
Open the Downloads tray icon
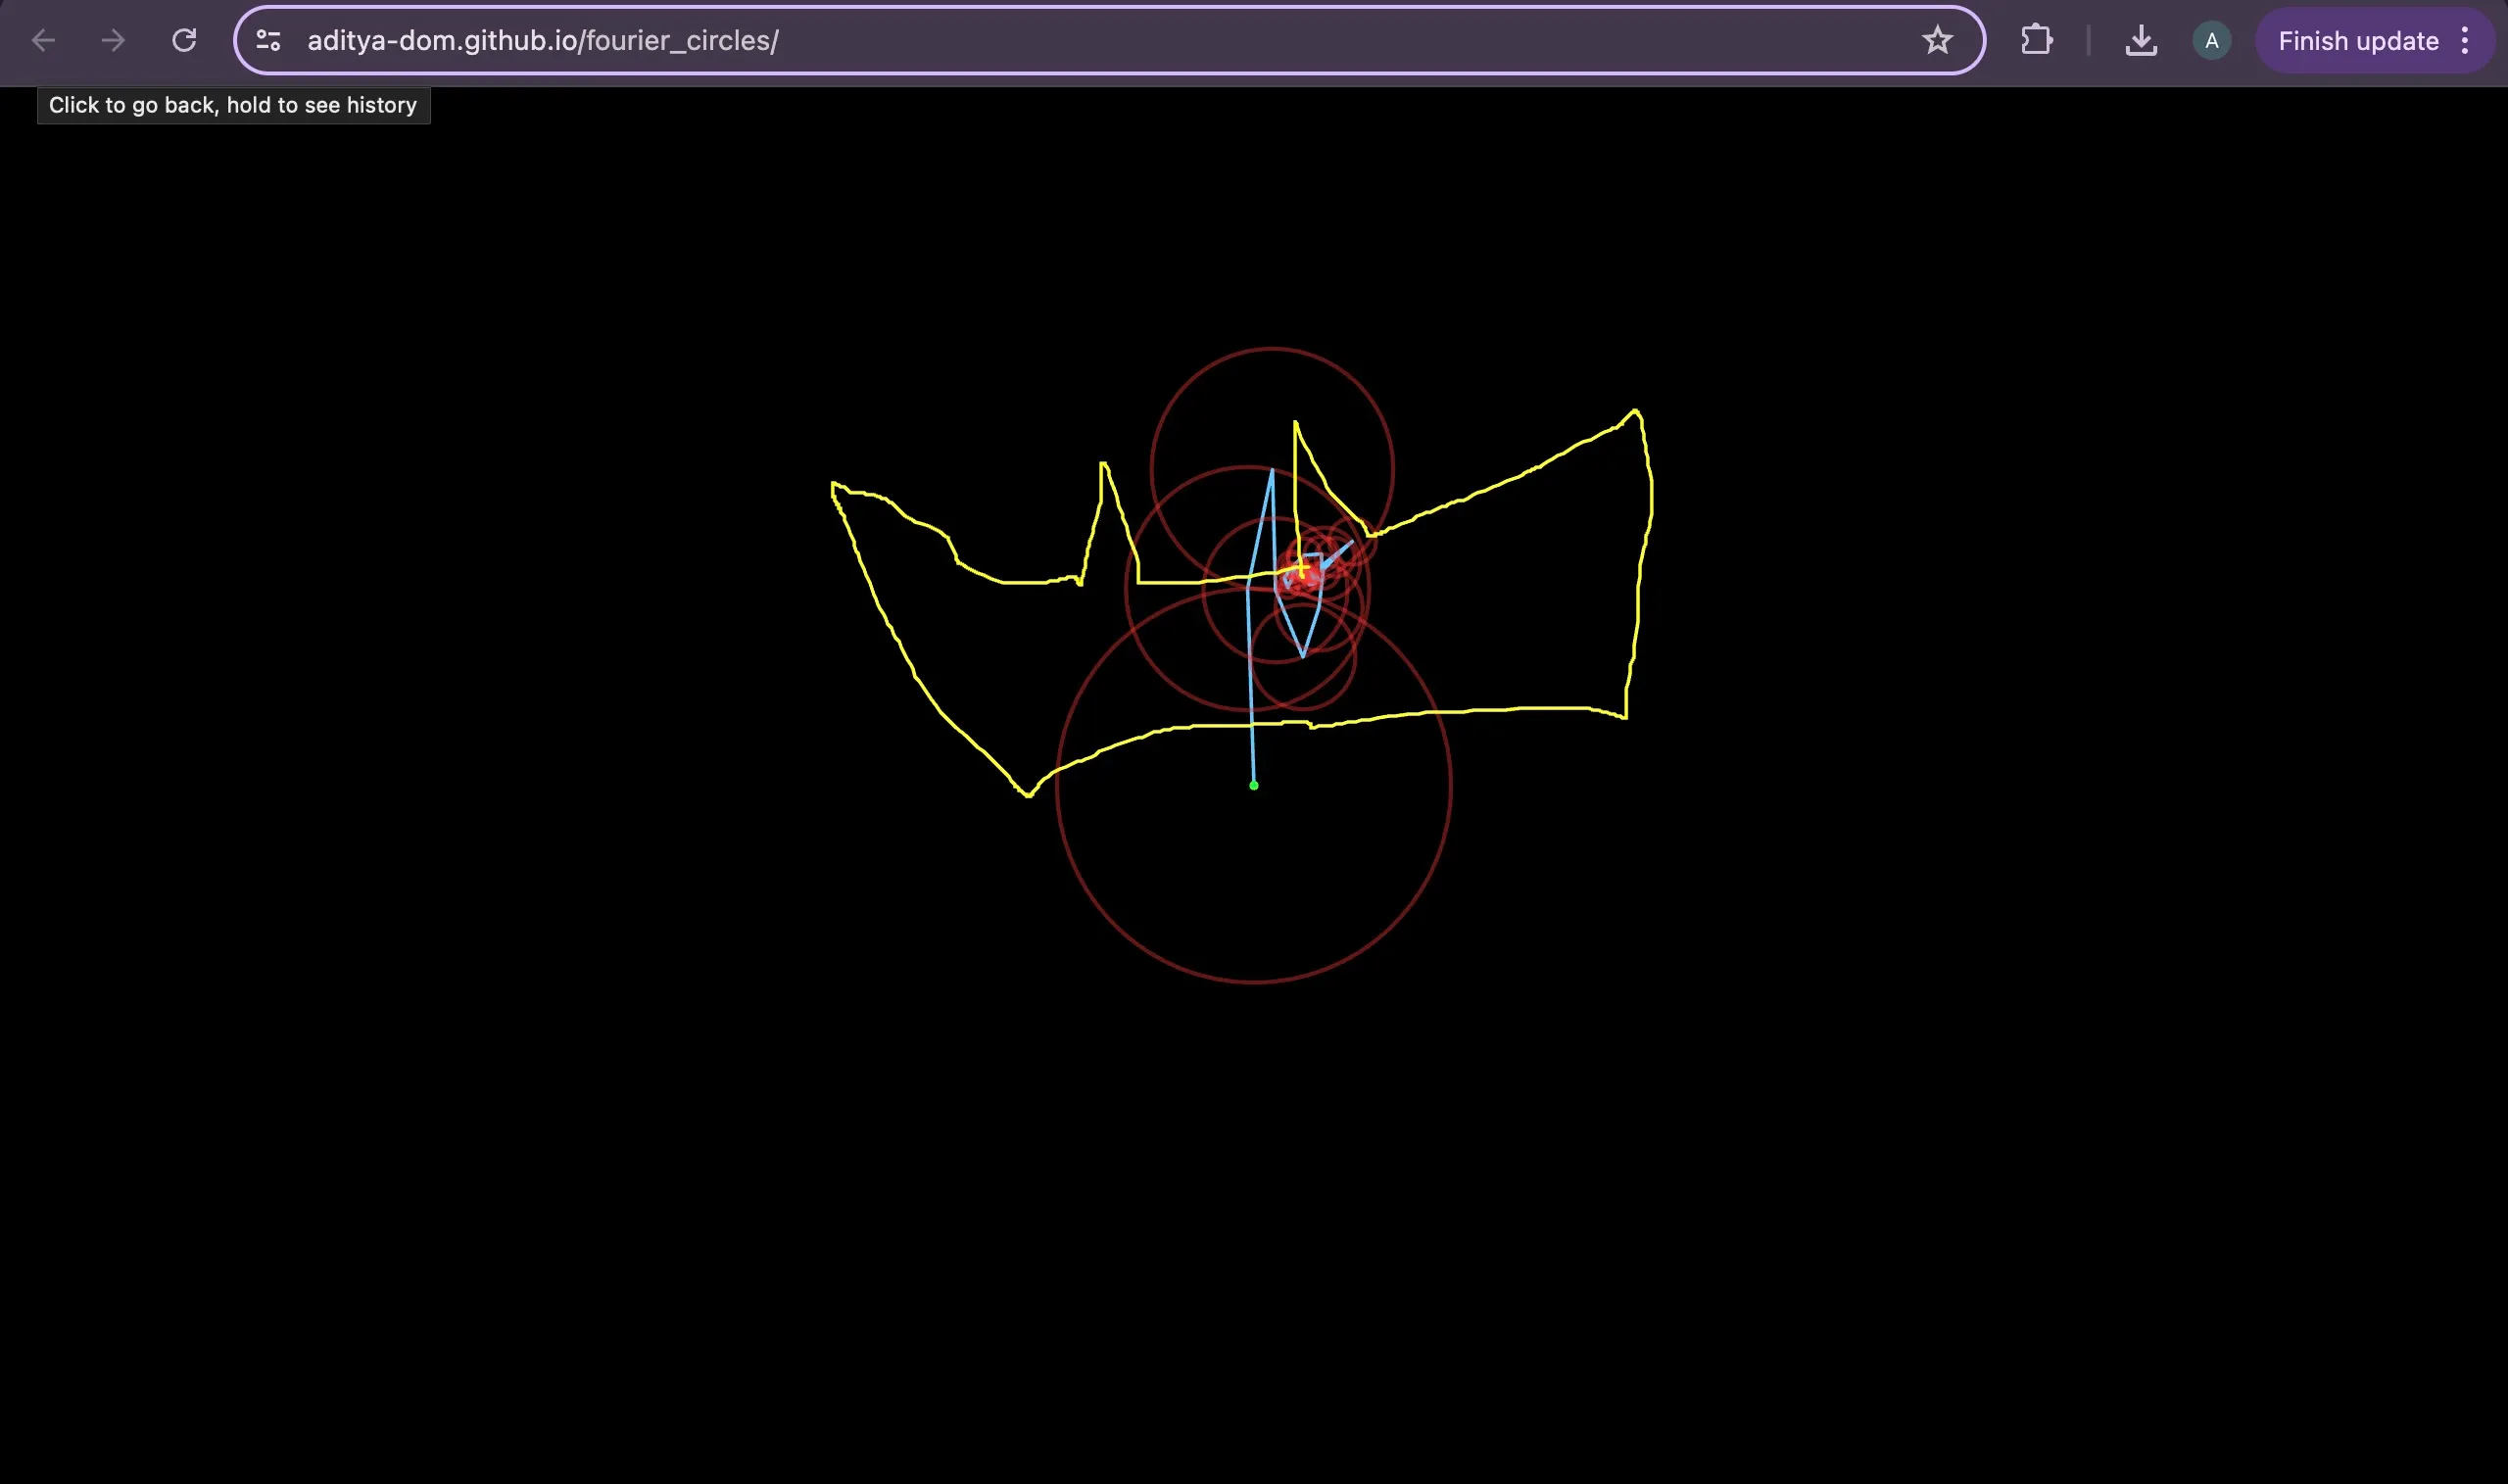pos(2140,41)
